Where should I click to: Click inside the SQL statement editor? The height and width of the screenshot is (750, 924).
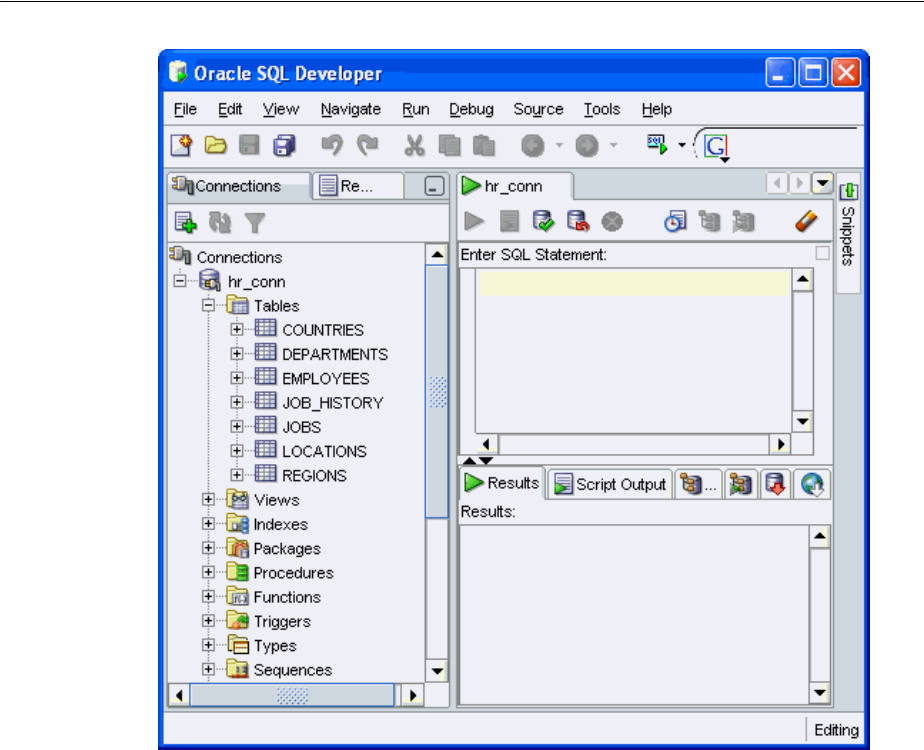click(633, 351)
